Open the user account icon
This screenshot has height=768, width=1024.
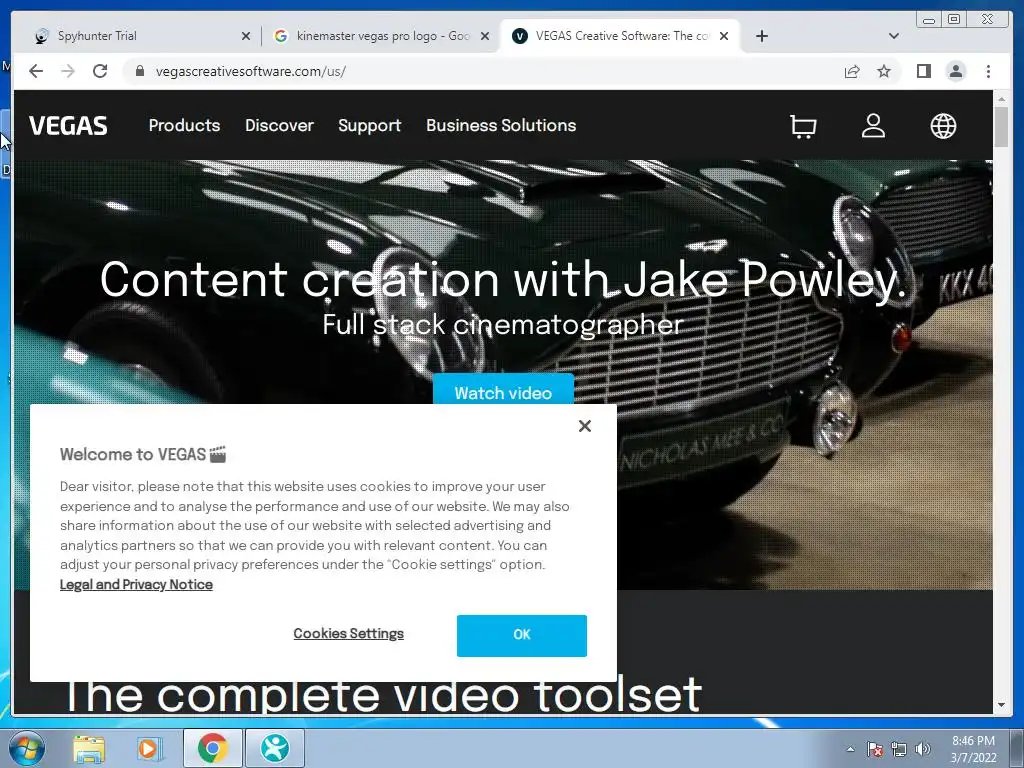[873, 126]
